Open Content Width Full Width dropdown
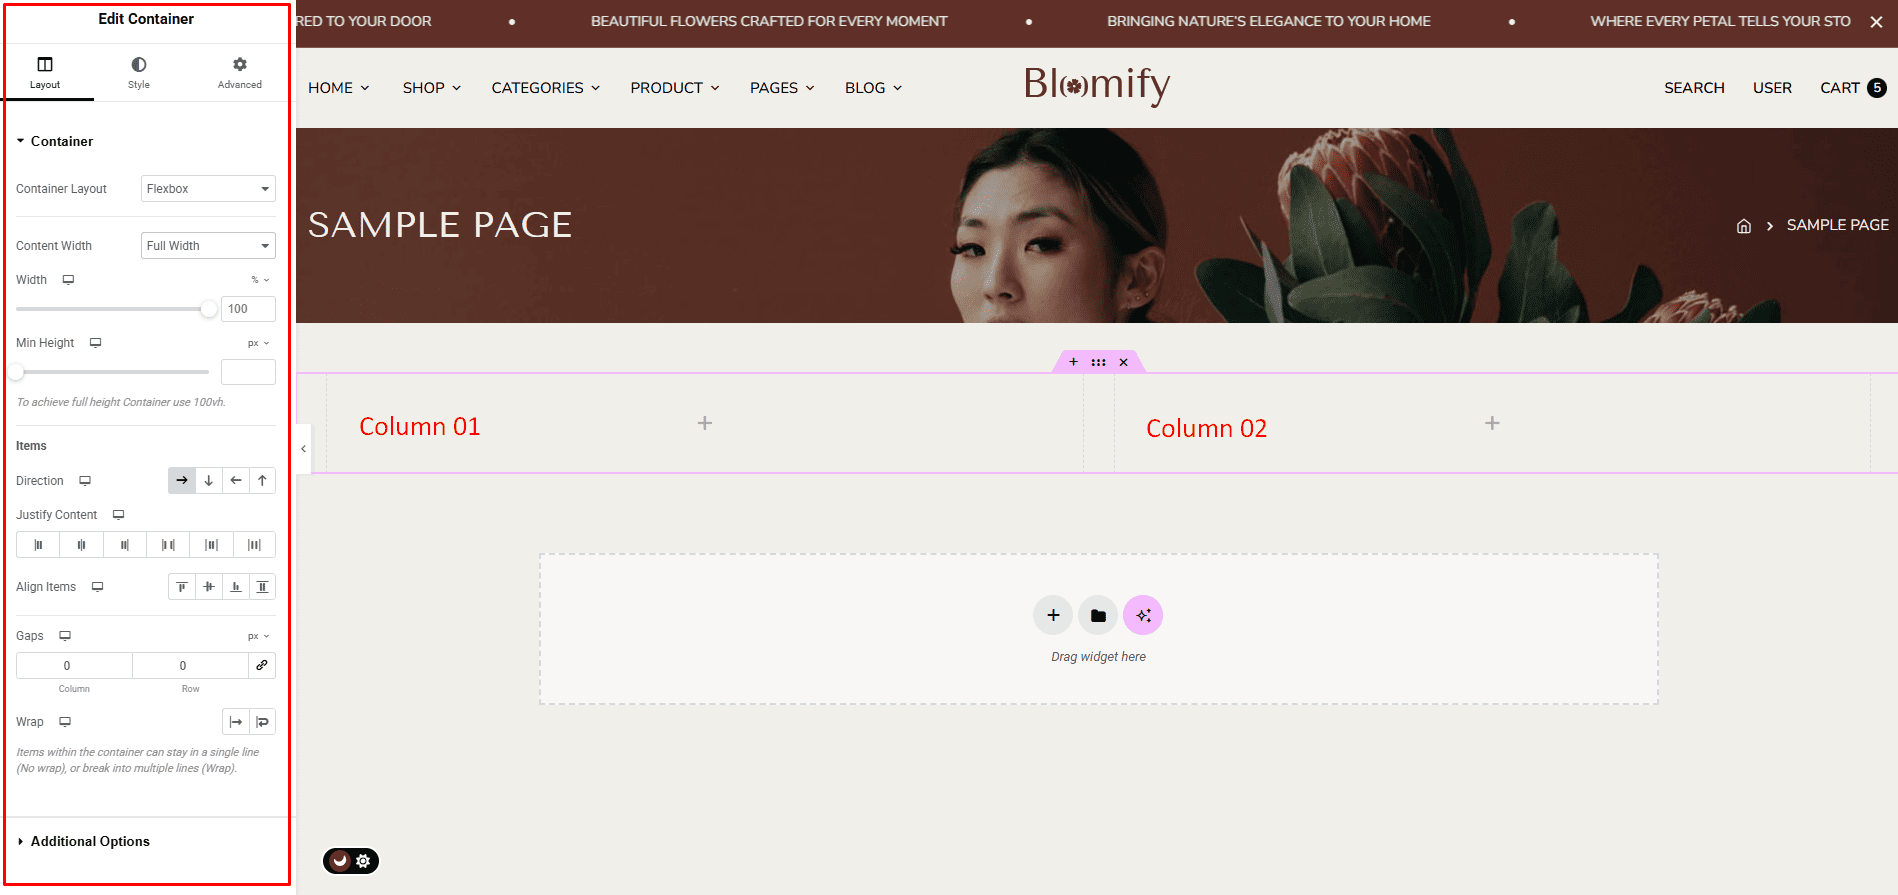 click(x=208, y=246)
